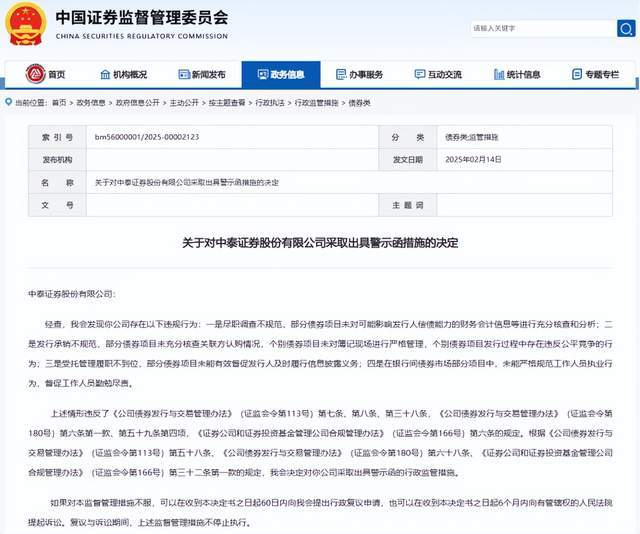
Task: Open the 专题专栏 navigation tab
Action: click(596, 74)
